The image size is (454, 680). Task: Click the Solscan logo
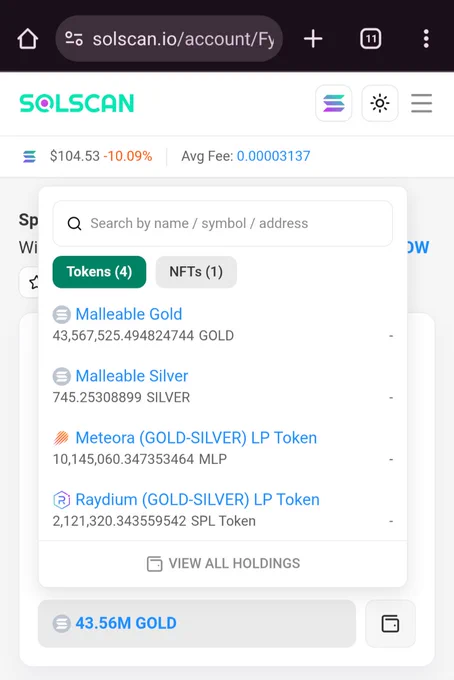coord(77,103)
